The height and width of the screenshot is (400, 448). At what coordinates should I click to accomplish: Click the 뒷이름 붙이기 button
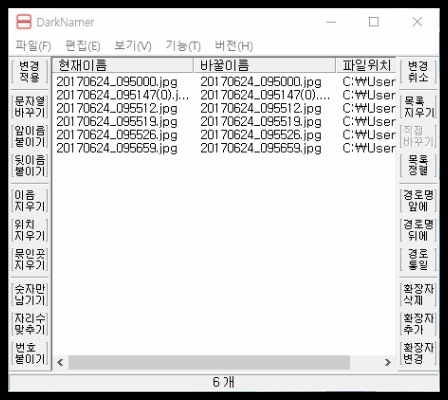tap(29, 165)
